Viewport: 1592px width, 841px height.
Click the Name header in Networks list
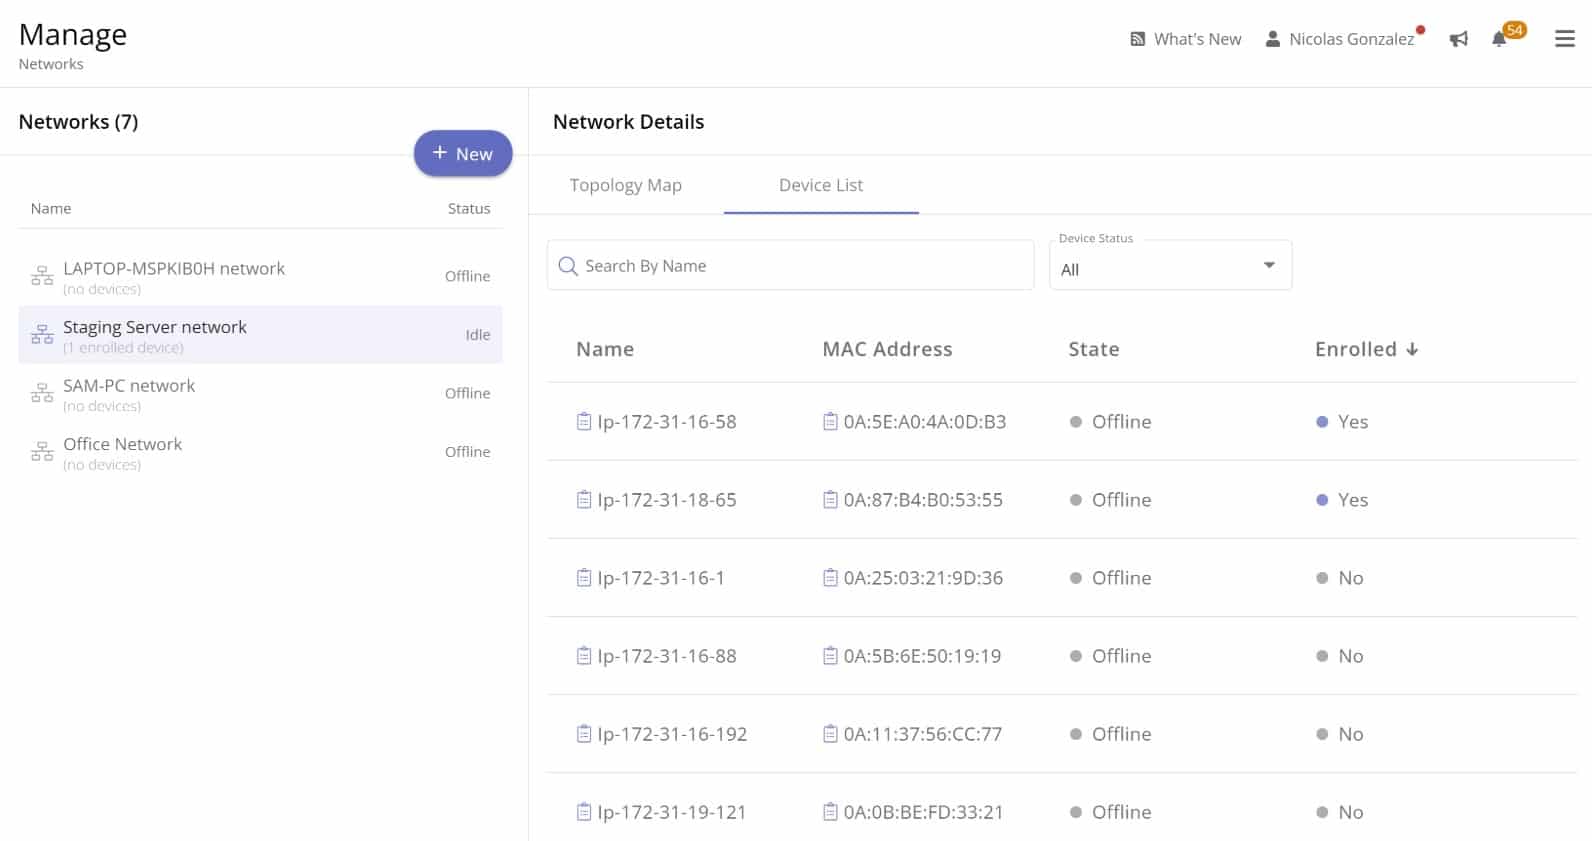(51, 208)
